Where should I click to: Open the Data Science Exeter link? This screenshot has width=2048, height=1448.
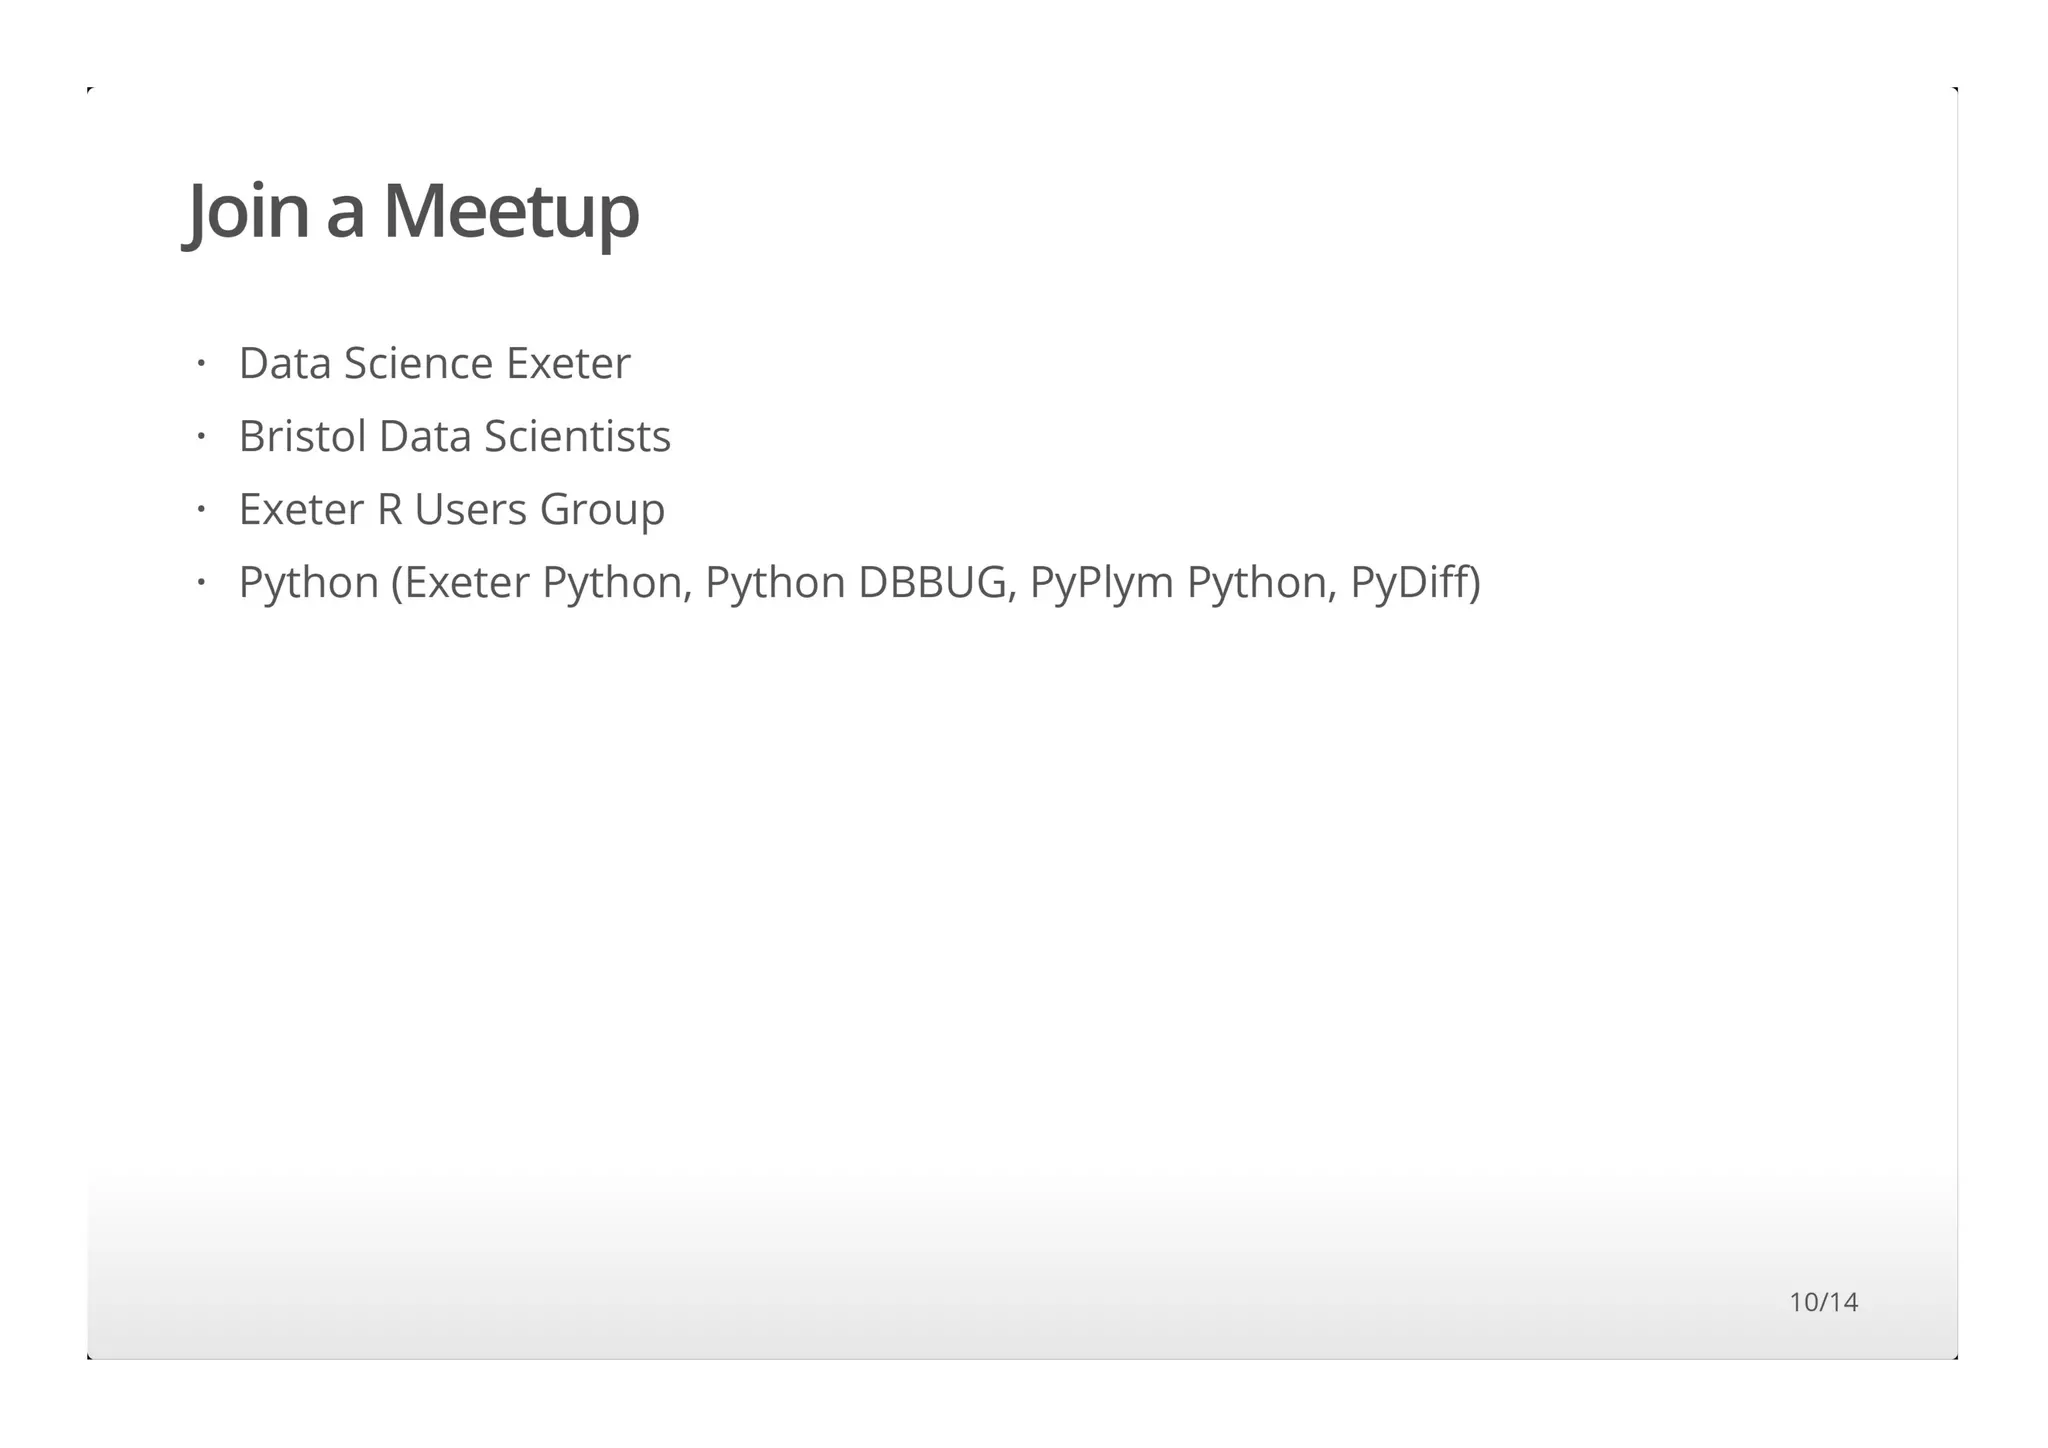[434, 363]
